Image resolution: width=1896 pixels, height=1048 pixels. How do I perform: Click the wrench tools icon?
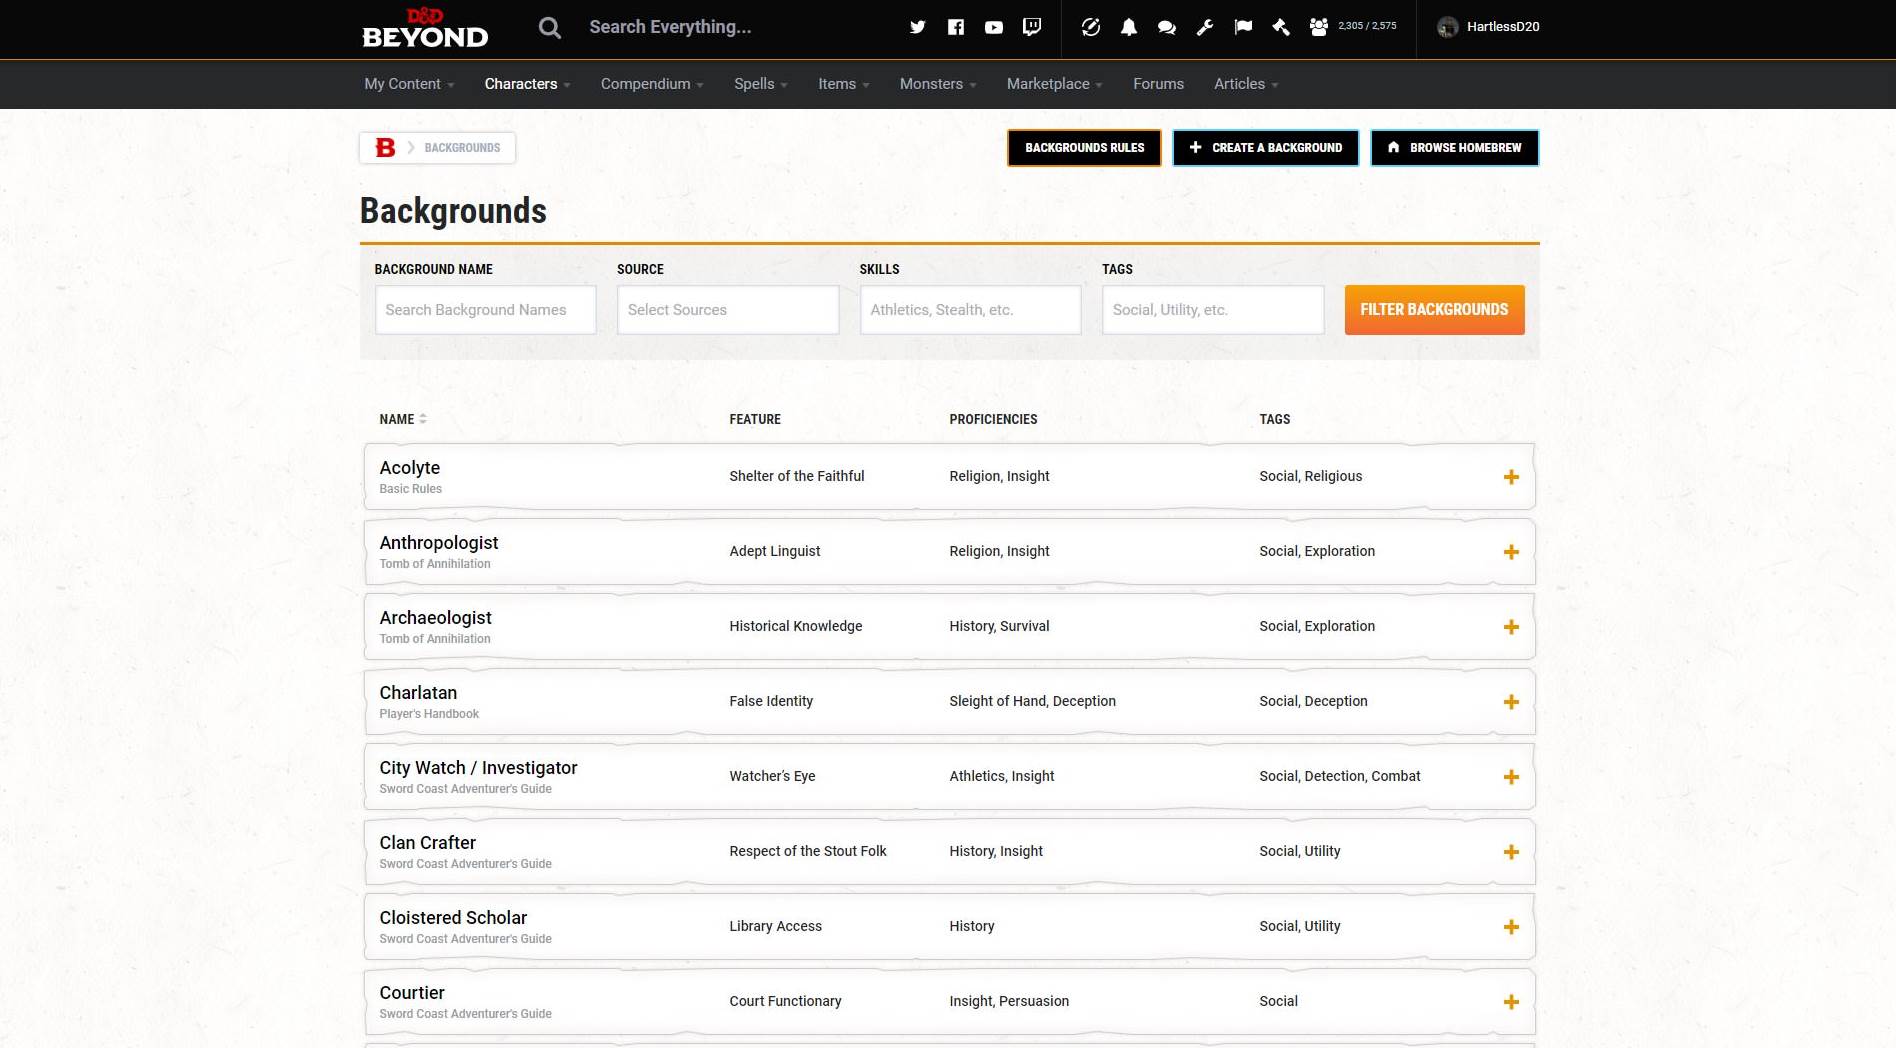point(1205,27)
